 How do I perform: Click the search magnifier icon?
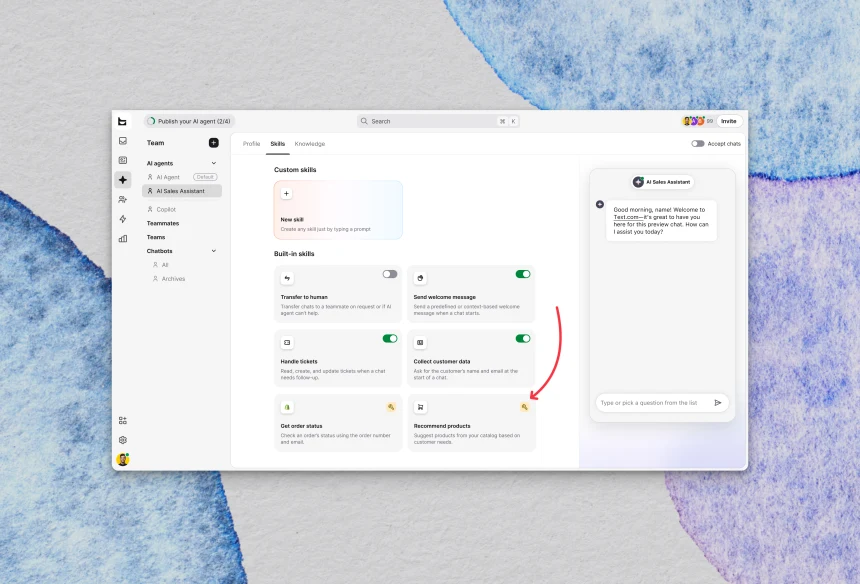pyautogui.click(x=364, y=121)
